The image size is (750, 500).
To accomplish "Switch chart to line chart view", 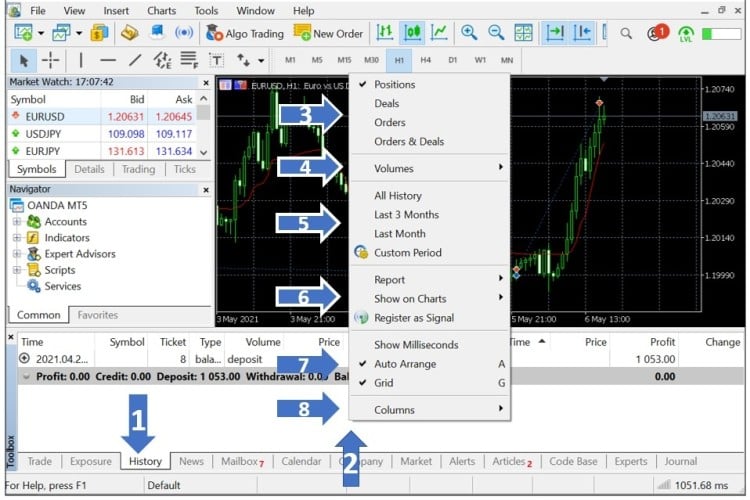I will (x=439, y=33).
